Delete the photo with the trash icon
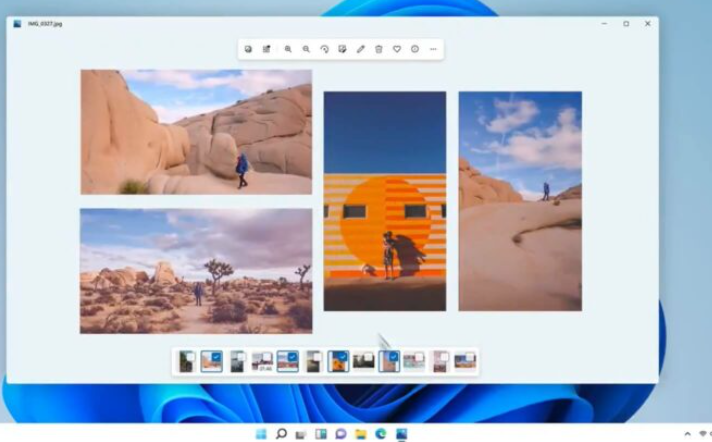The image size is (712, 442). click(x=379, y=49)
